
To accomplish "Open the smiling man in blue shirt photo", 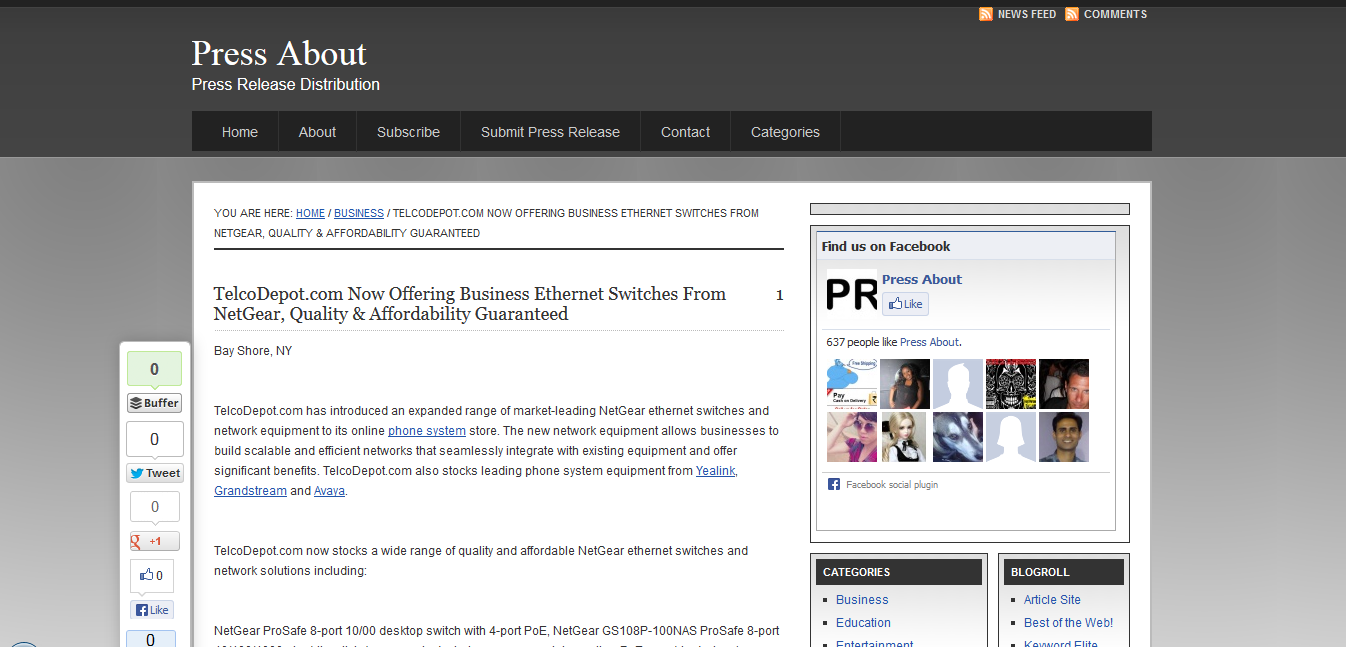I will 1064,437.
